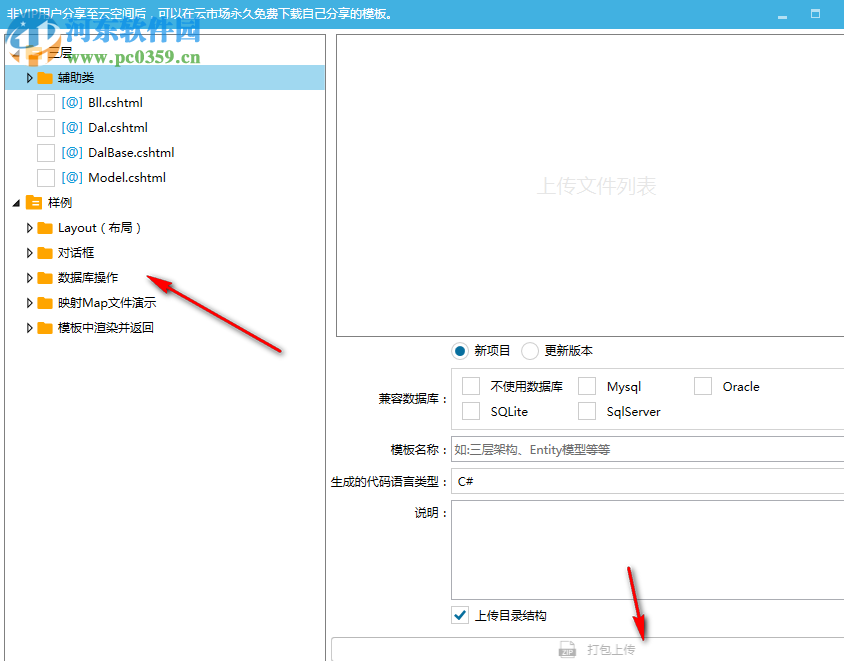Select the Layout（布局） tree label
Image resolution: width=844 pixels, height=661 pixels.
click(x=100, y=228)
